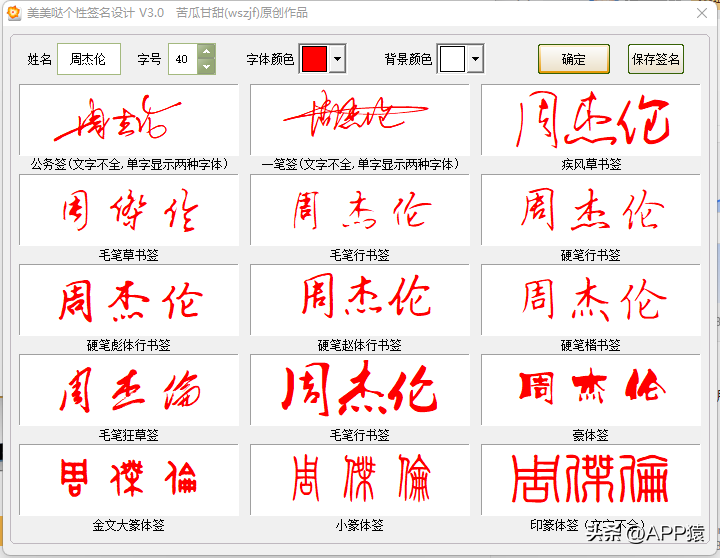Click the 字体颜色 label
This screenshot has width=720, height=558.
270,59
